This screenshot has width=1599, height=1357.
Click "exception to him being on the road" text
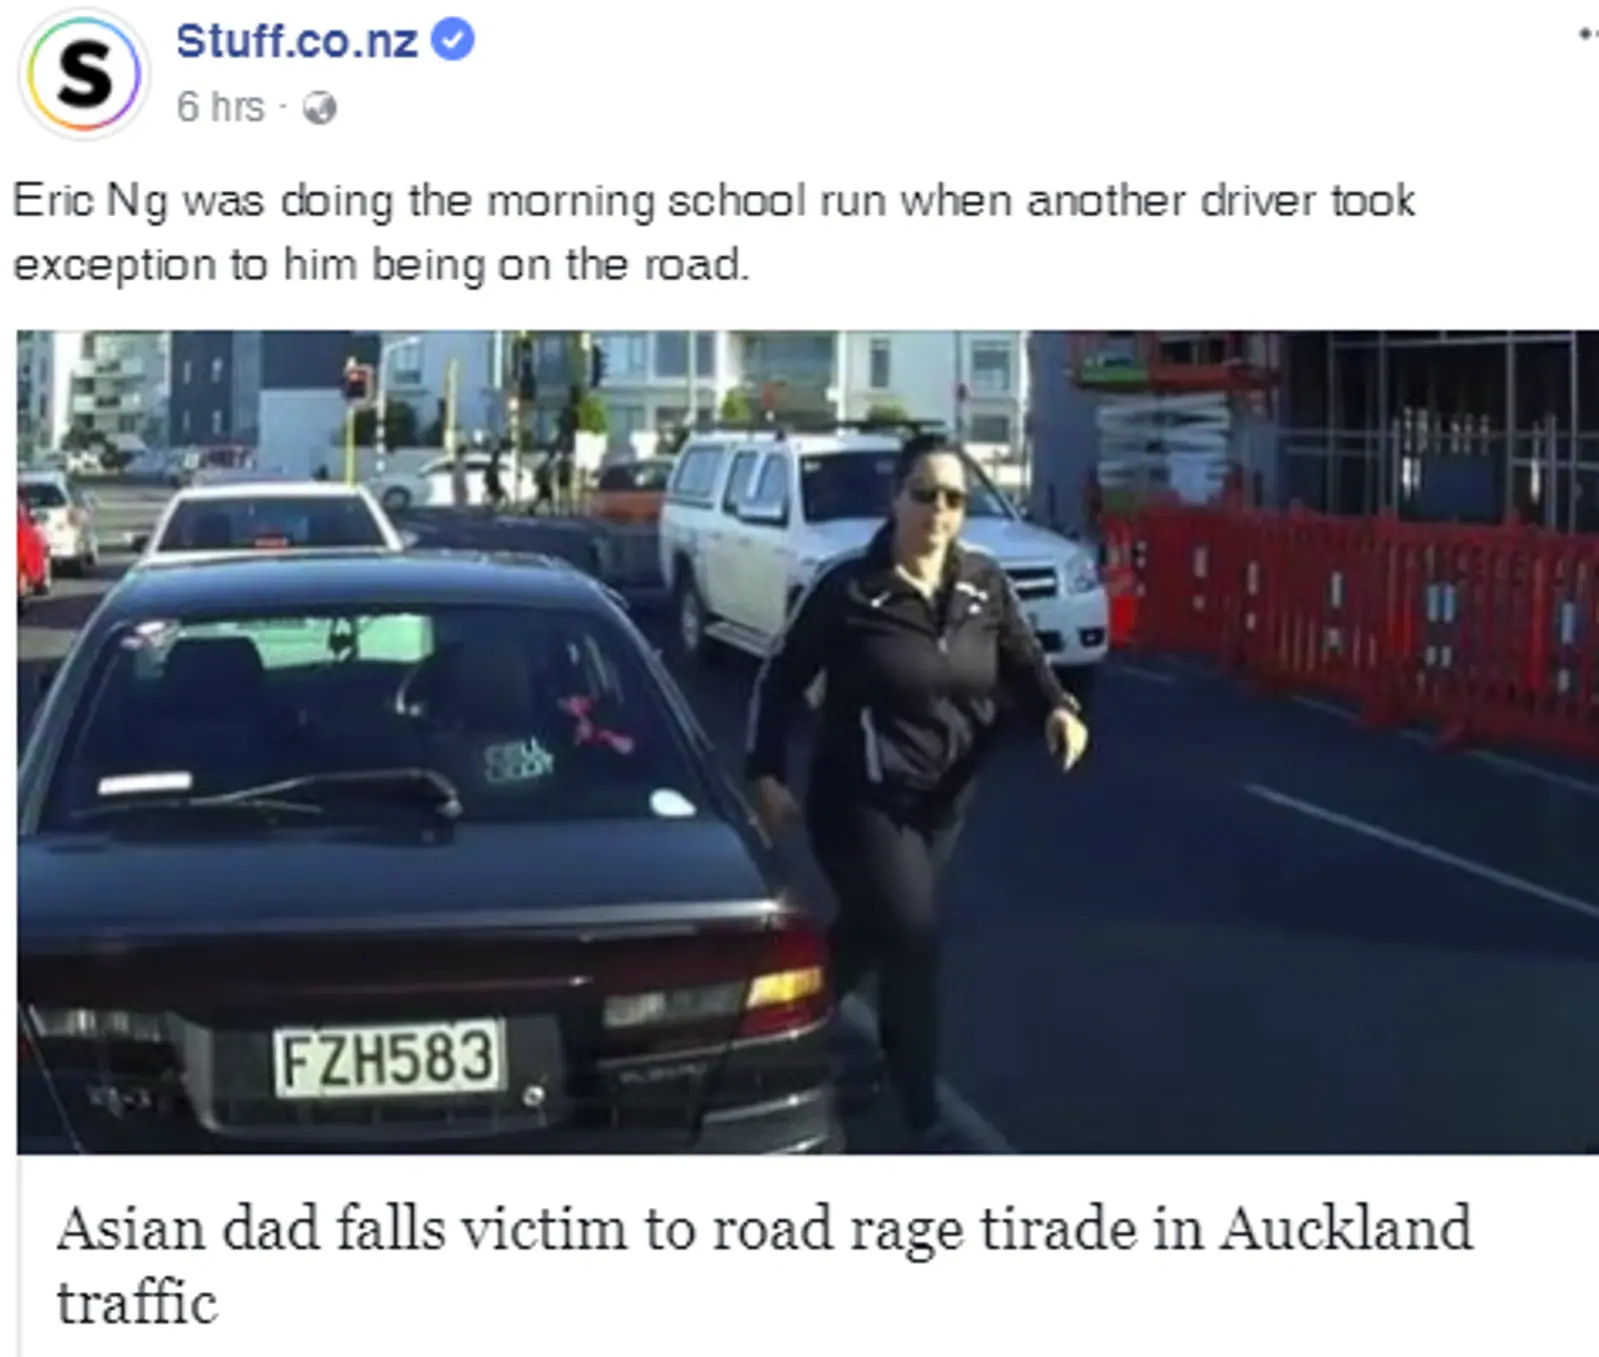tap(380, 265)
